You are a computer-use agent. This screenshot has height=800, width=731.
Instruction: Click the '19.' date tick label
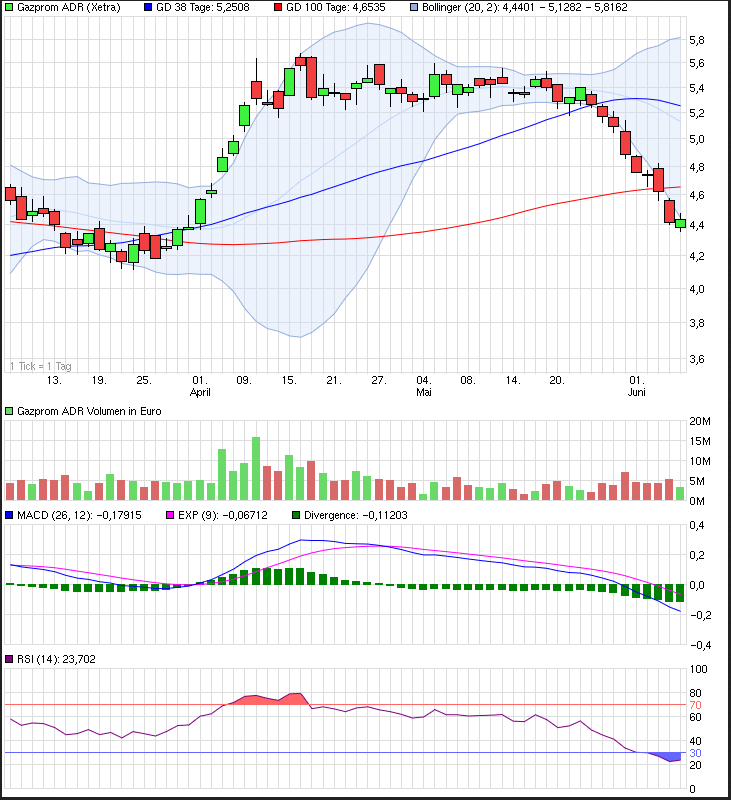[99, 381]
